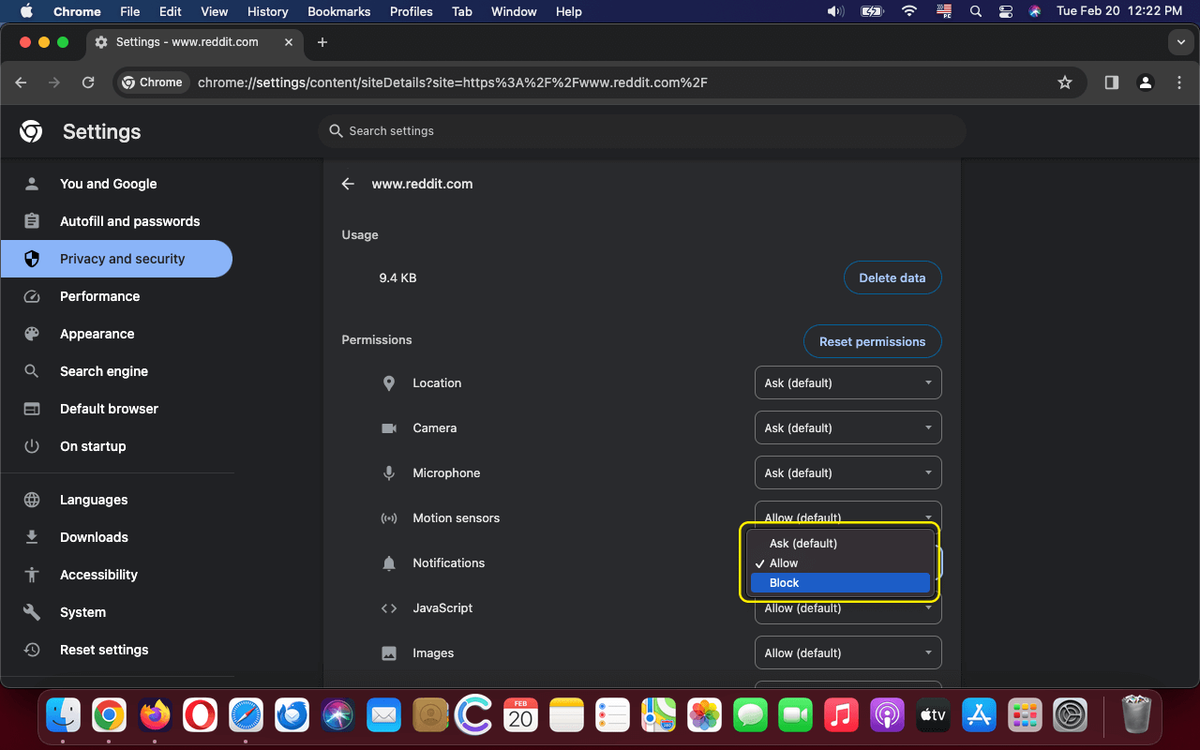Select the Settings - www.reddit.com tab

point(192,43)
